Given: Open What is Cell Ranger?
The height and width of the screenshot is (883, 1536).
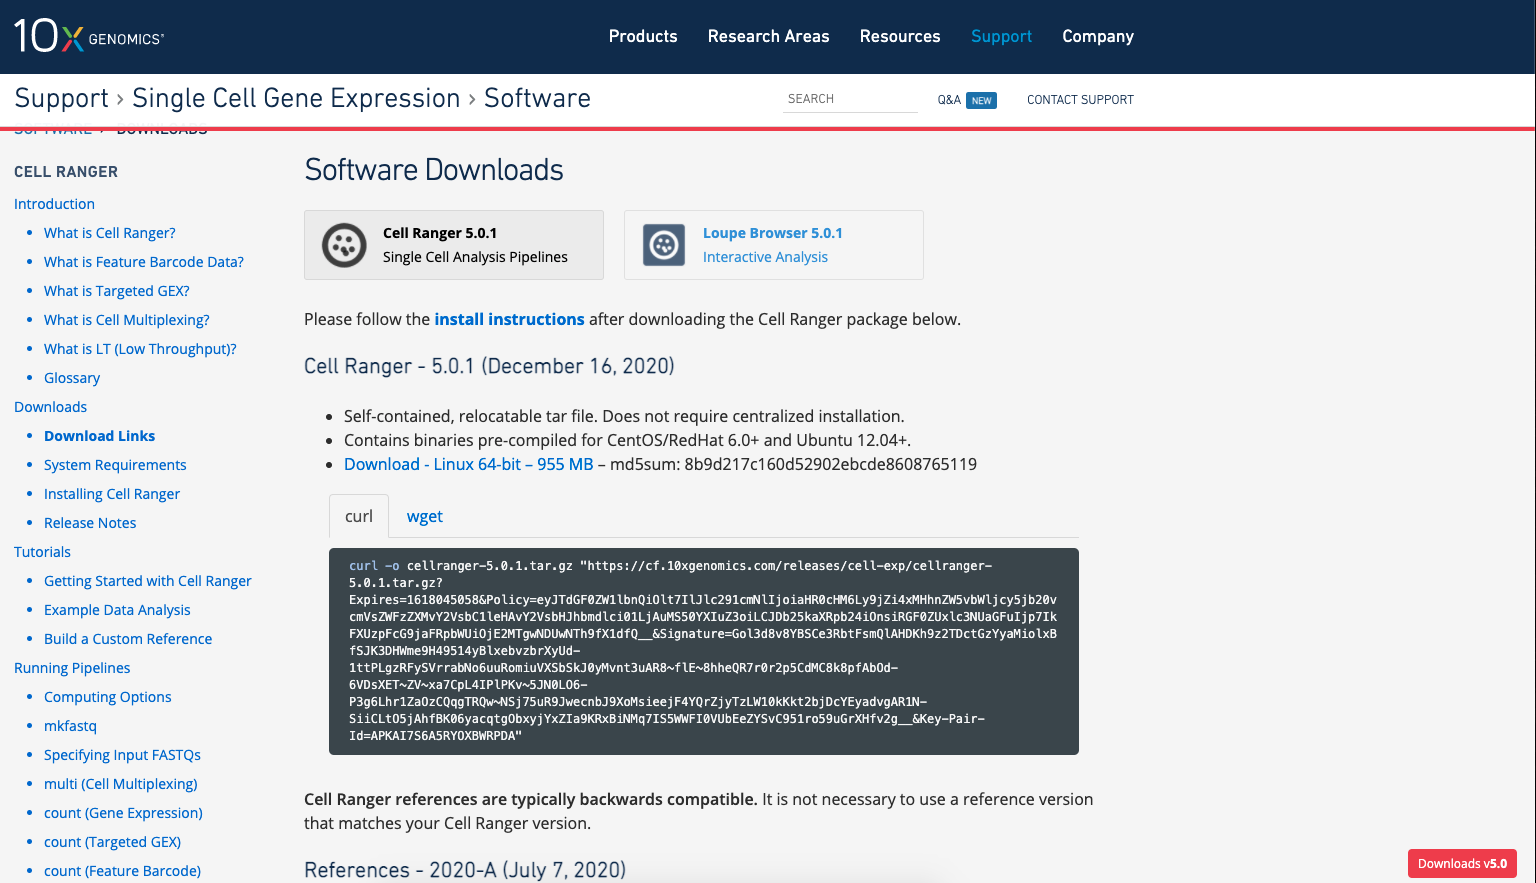Looking at the screenshot, I should tap(110, 233).
